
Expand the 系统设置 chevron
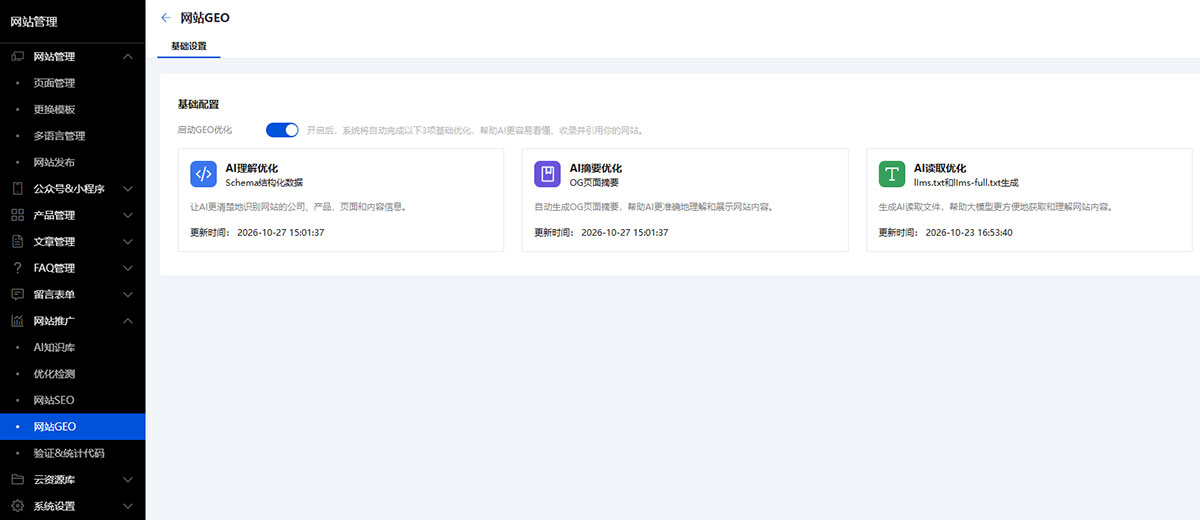point(127,506)
